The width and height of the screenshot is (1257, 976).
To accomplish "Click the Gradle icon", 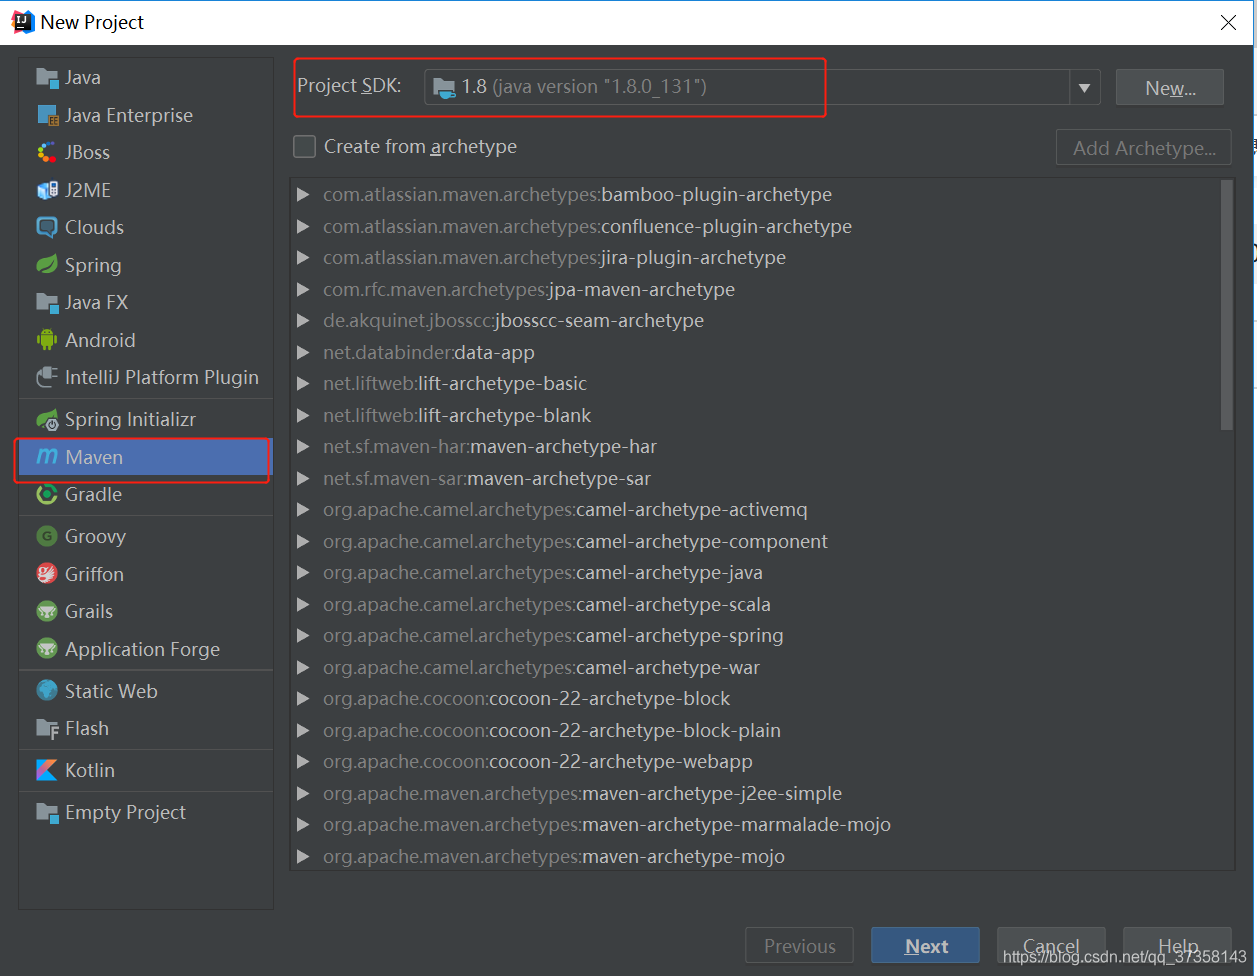I will (47, 494).
